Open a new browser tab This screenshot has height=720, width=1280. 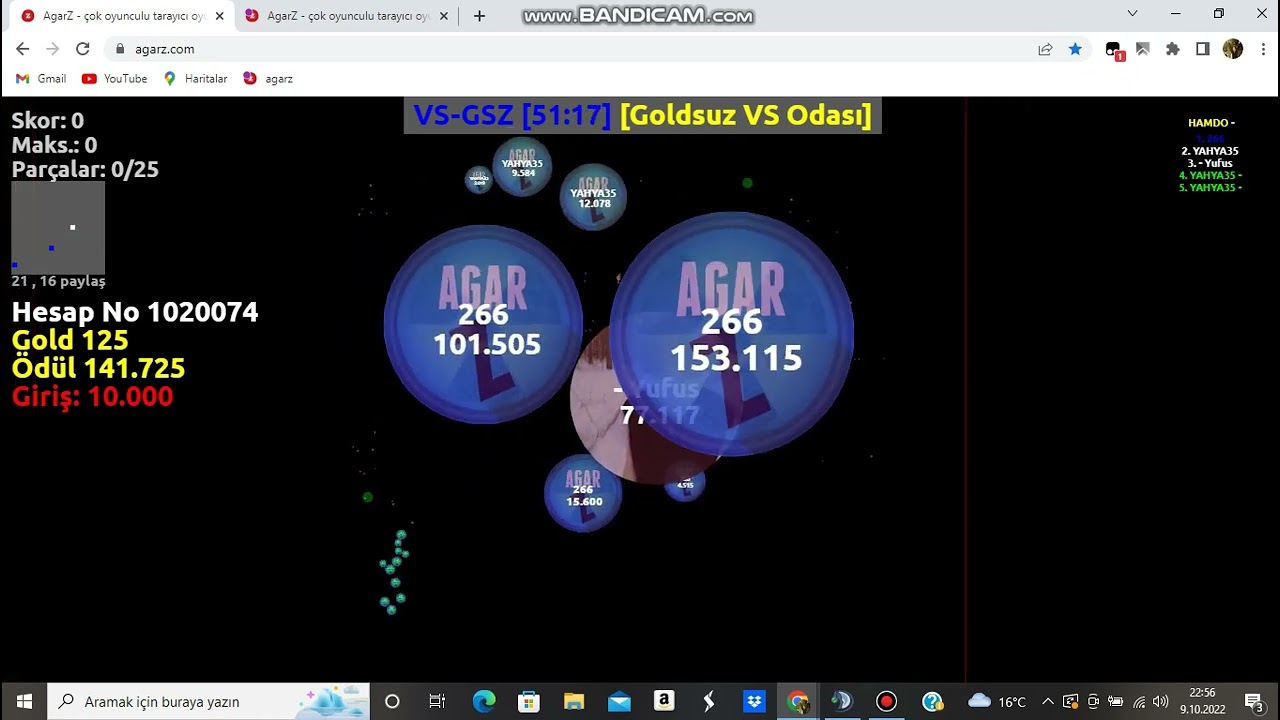pyautogui.click(x=480, y=16)
